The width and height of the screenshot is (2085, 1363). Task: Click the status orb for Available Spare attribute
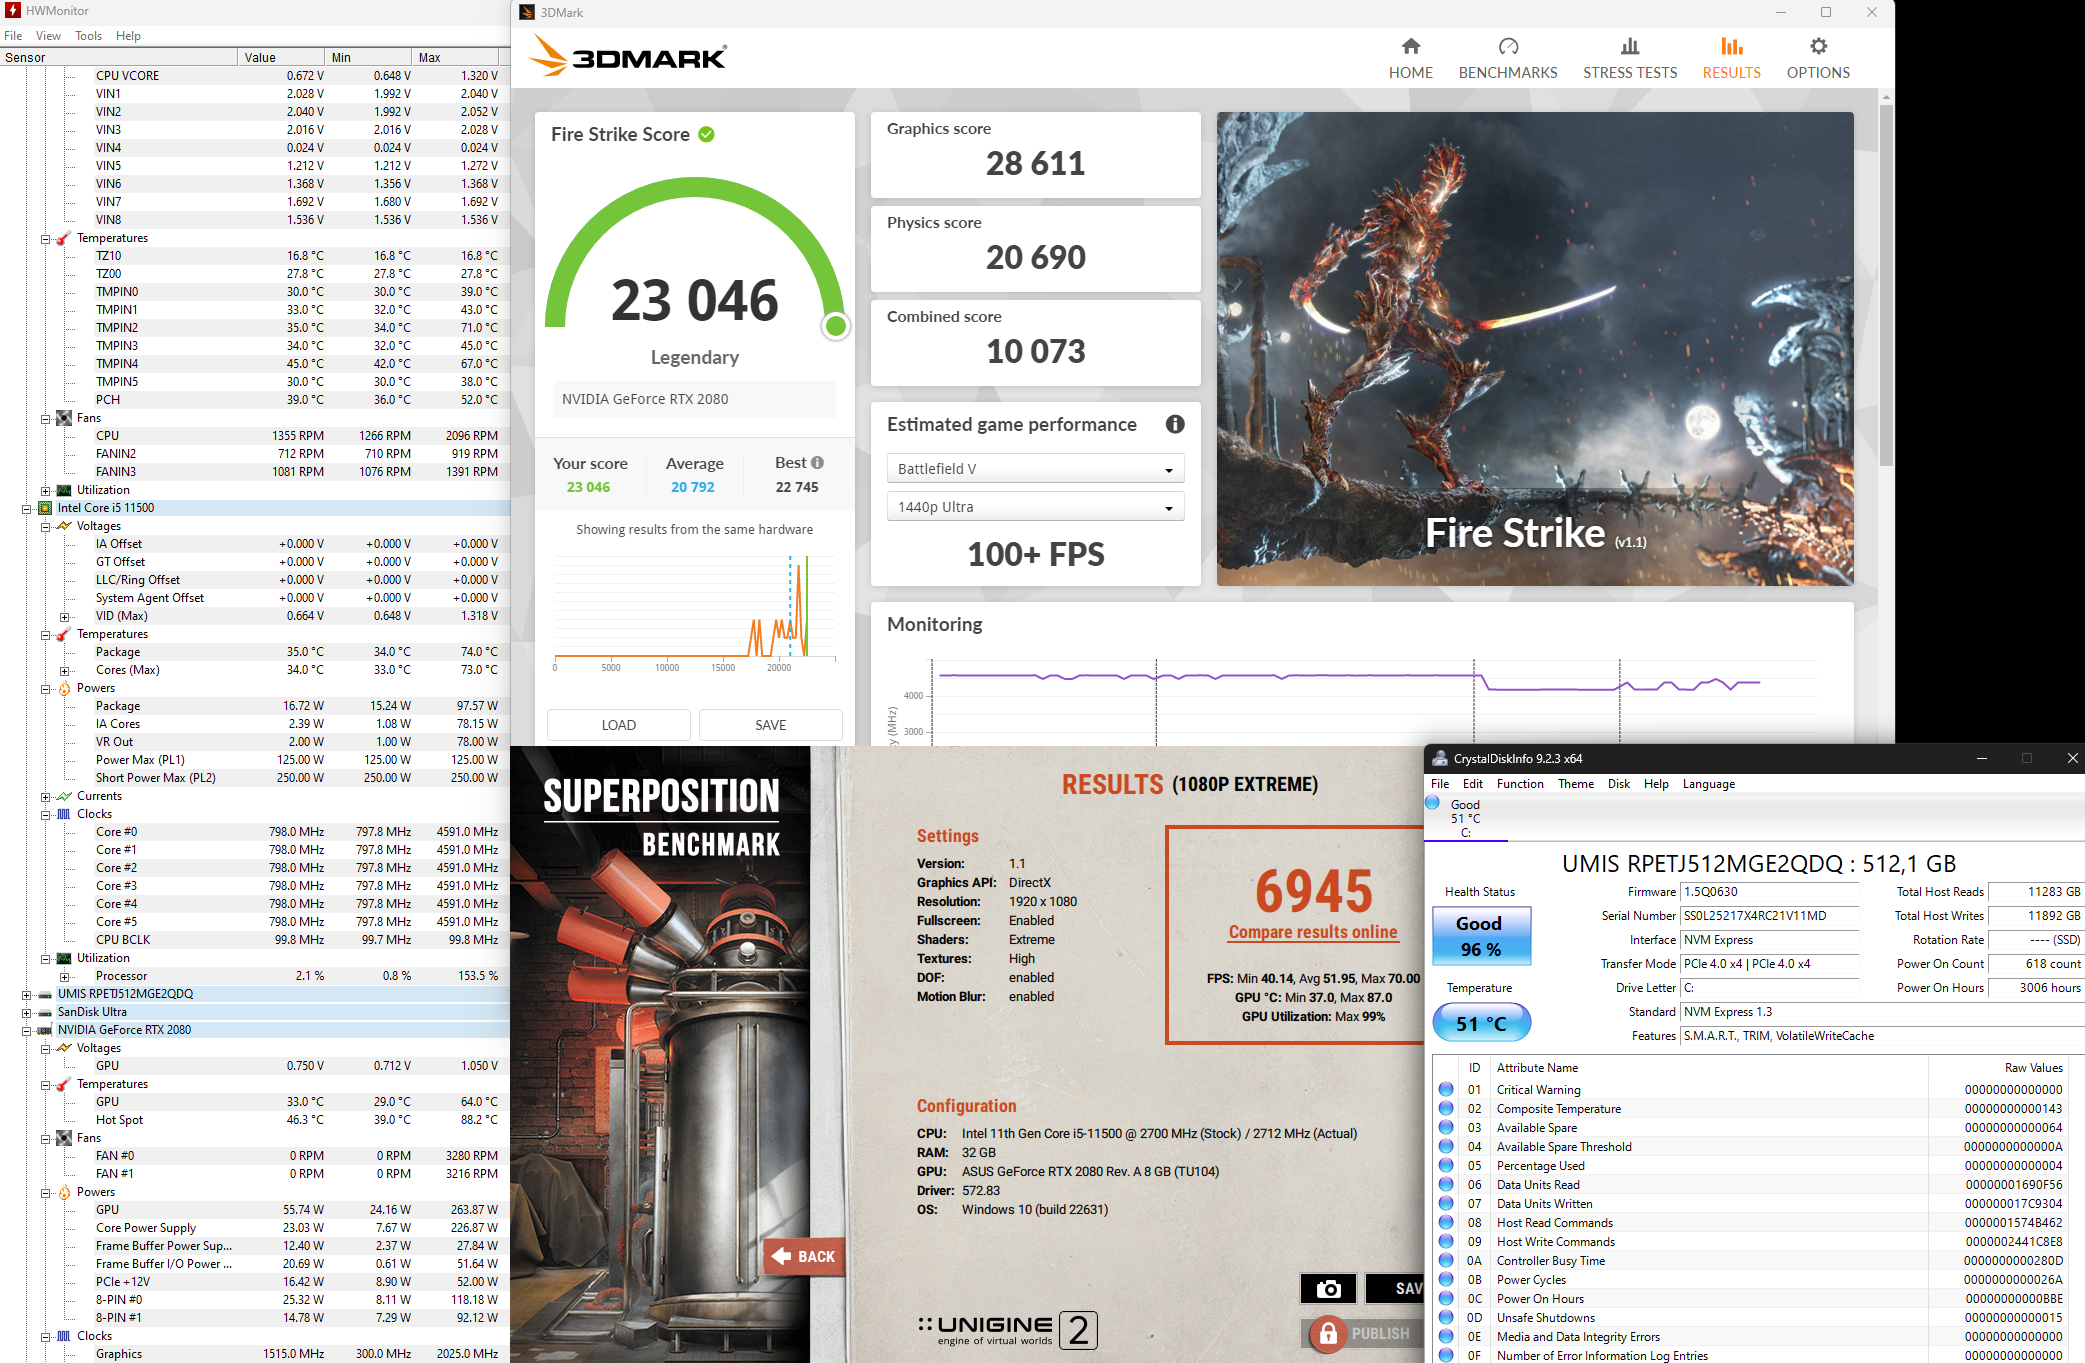click(x=1446, y=1127)
